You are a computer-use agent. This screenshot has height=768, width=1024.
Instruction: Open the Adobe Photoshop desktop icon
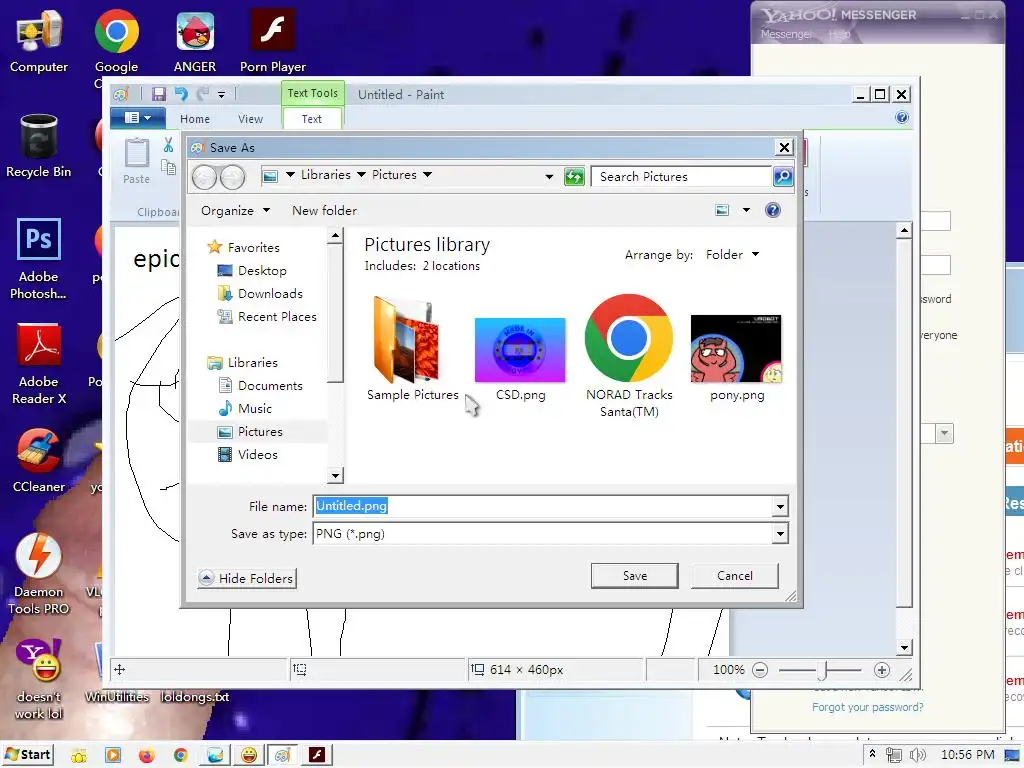[x=39, y=259]
